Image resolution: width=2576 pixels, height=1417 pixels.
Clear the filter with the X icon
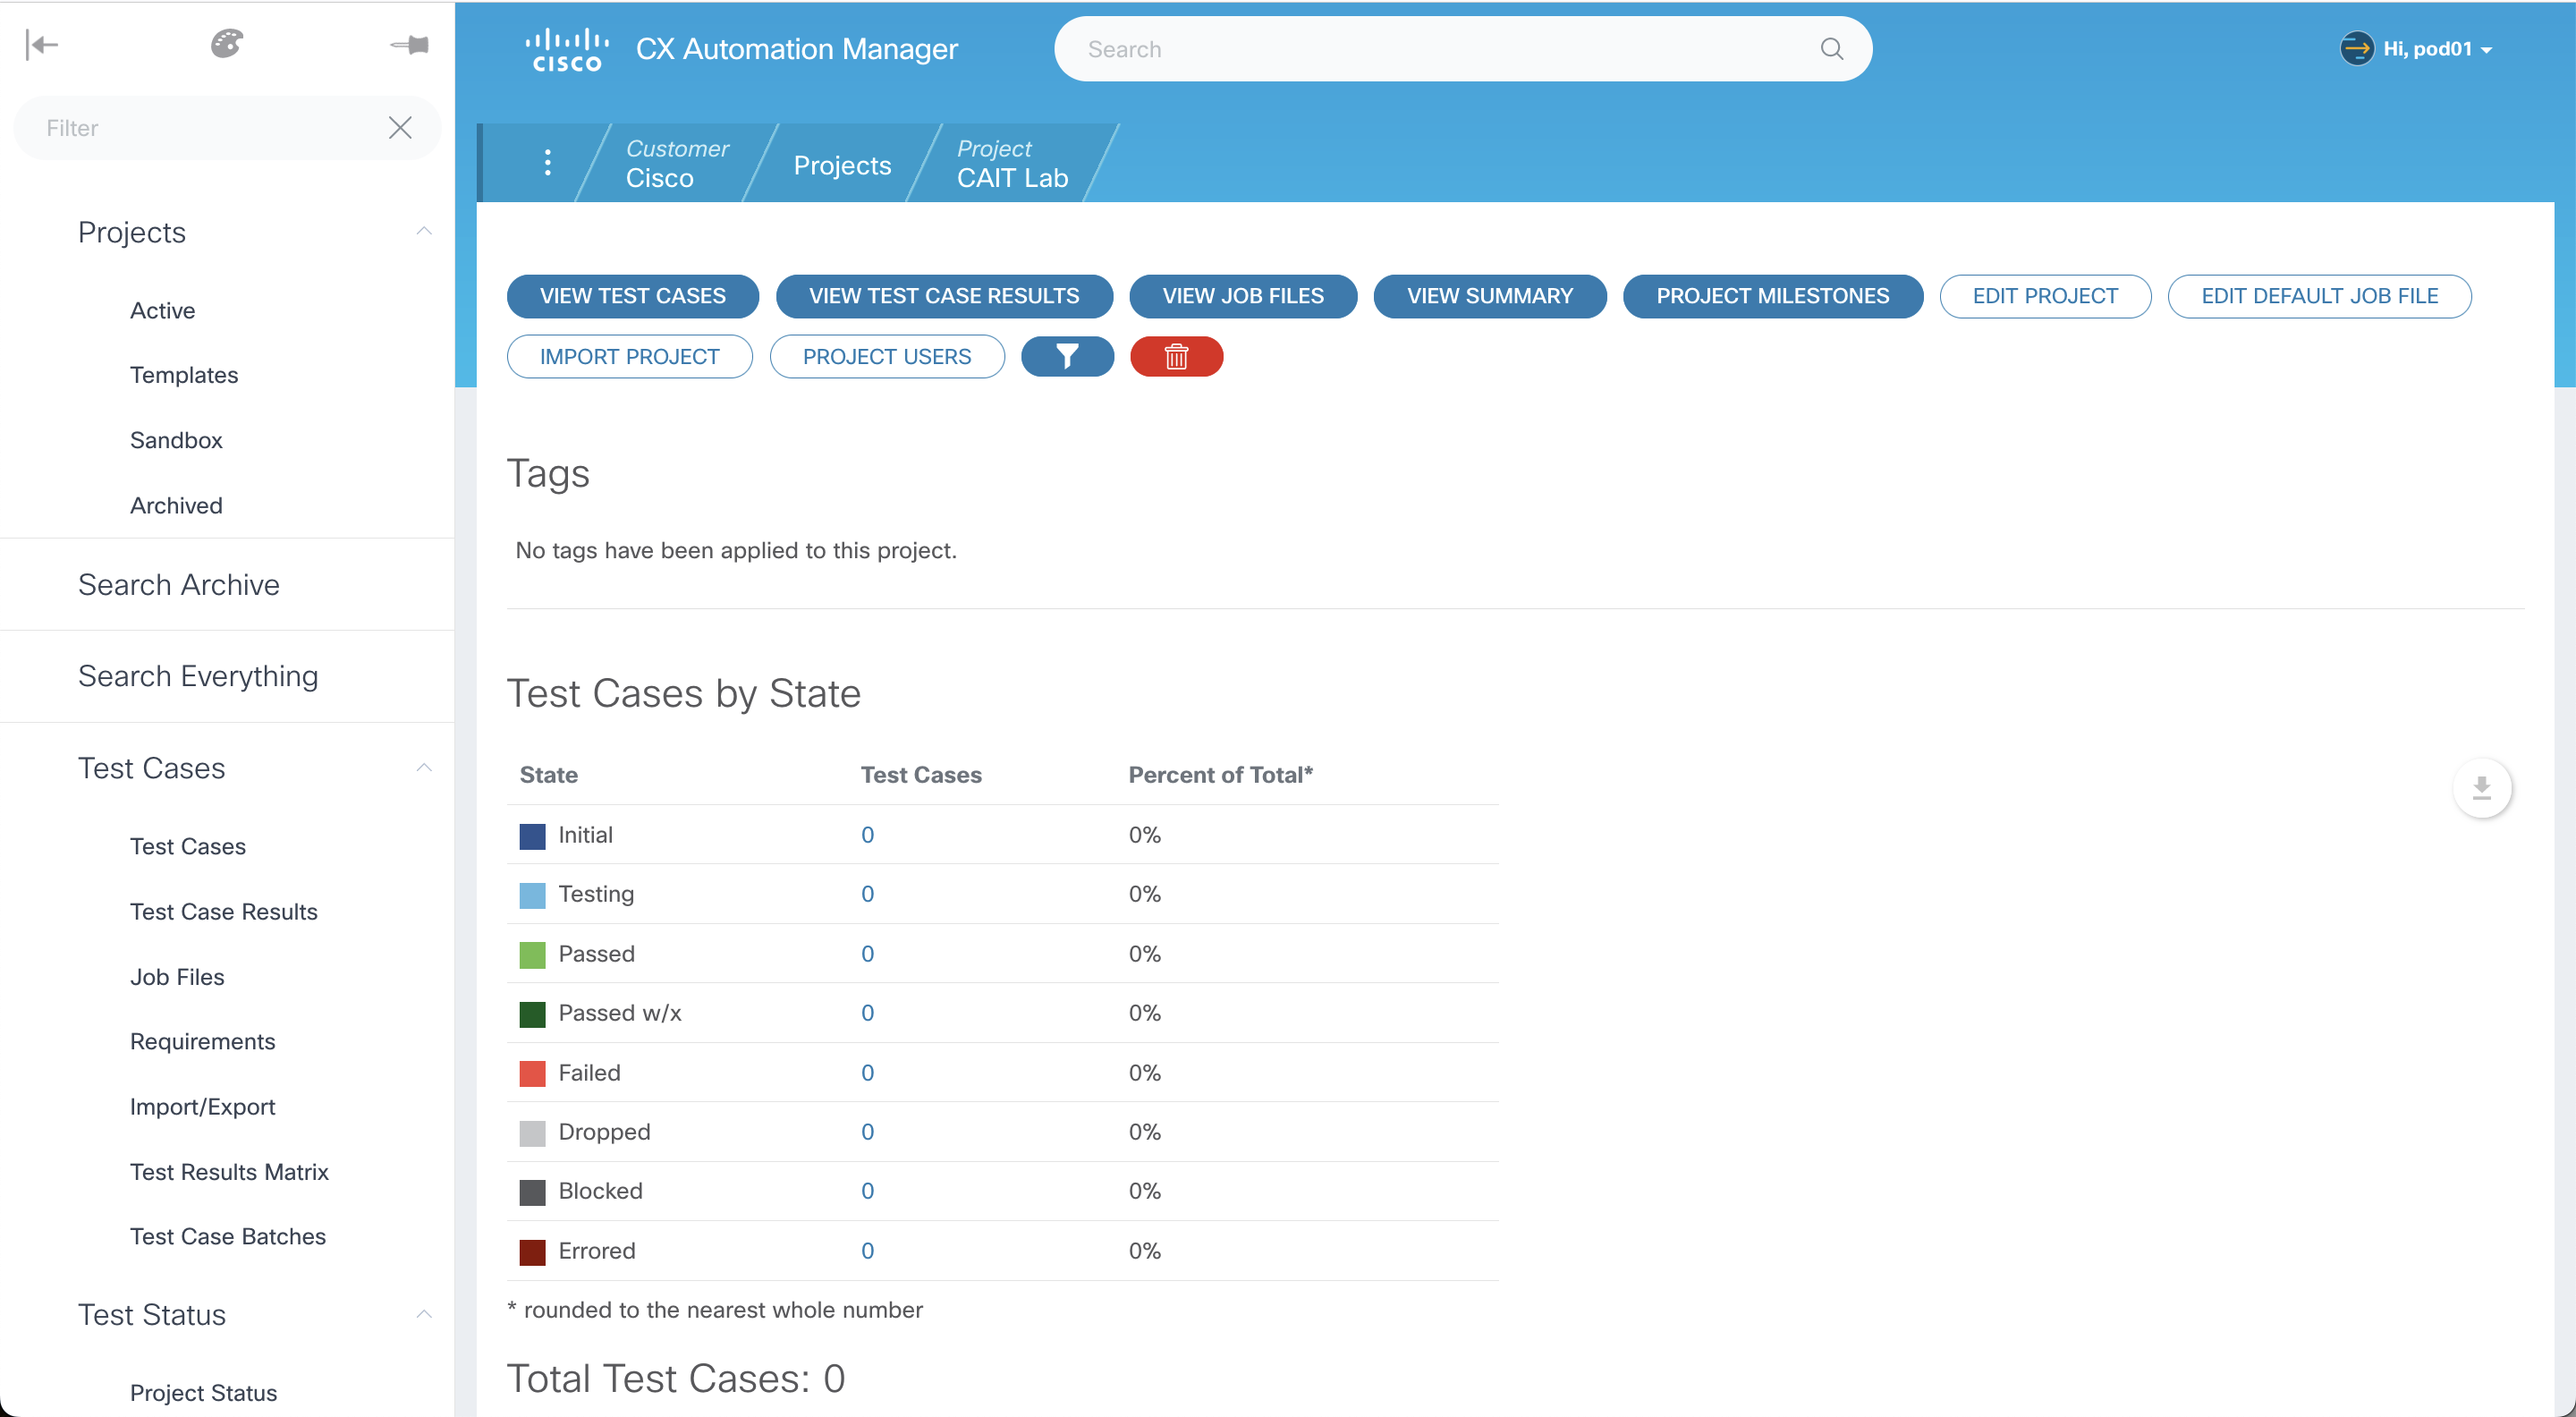pyautogui.click(x=400, y=128)
